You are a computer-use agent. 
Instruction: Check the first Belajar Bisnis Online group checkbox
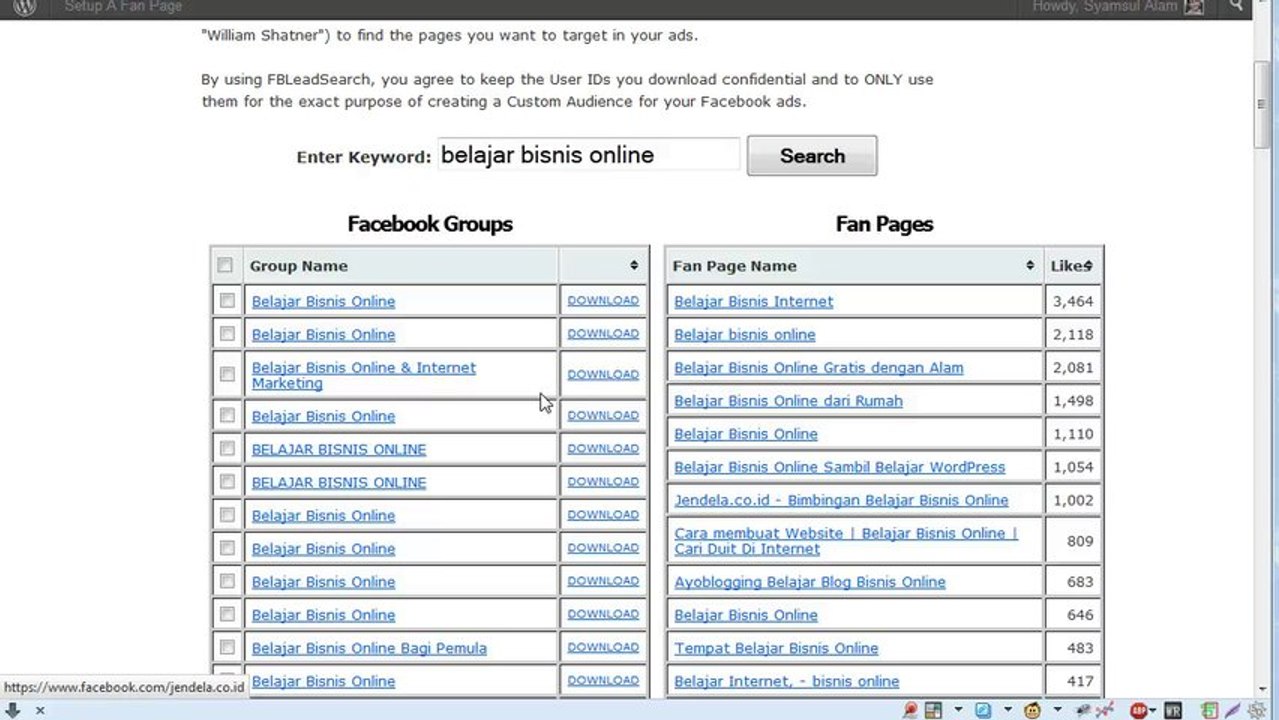pos(227,300)
